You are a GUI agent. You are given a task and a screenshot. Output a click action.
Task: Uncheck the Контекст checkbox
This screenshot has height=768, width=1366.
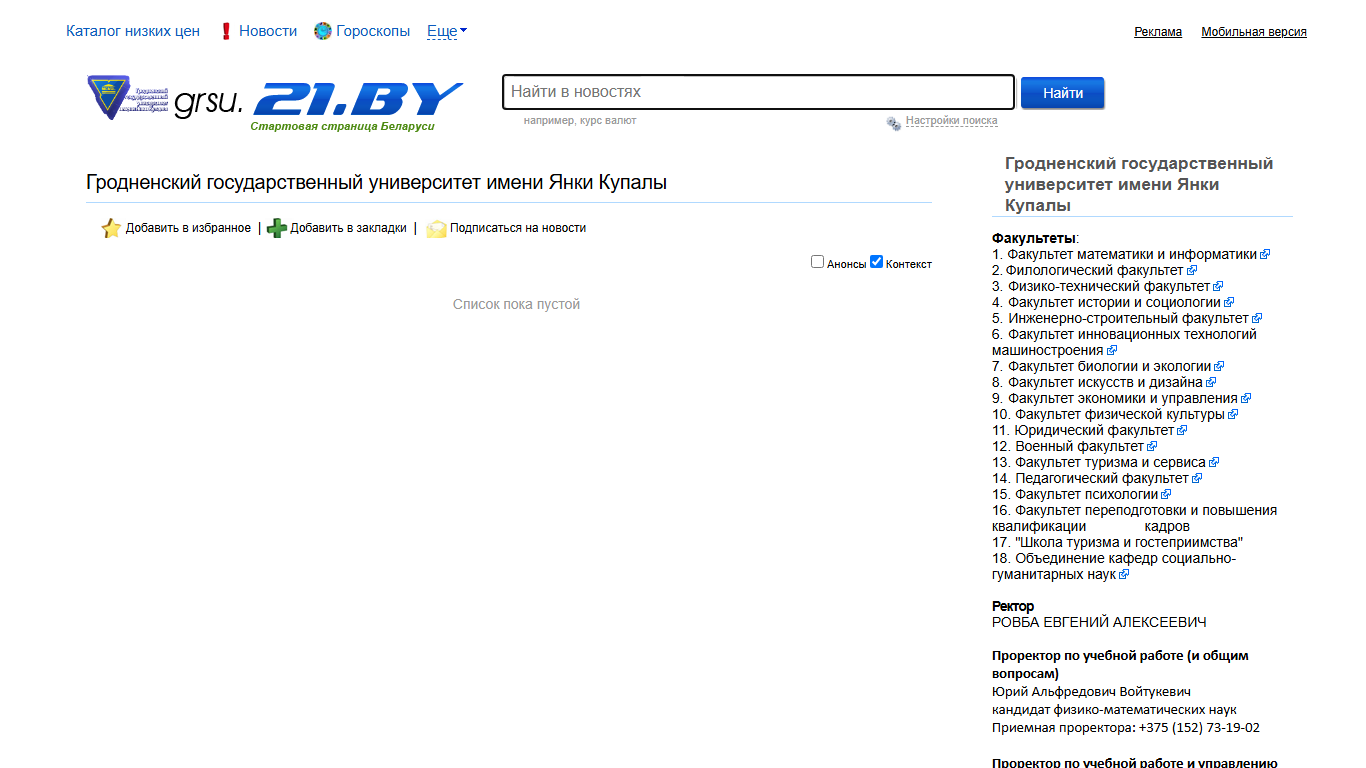click(876, 262)
